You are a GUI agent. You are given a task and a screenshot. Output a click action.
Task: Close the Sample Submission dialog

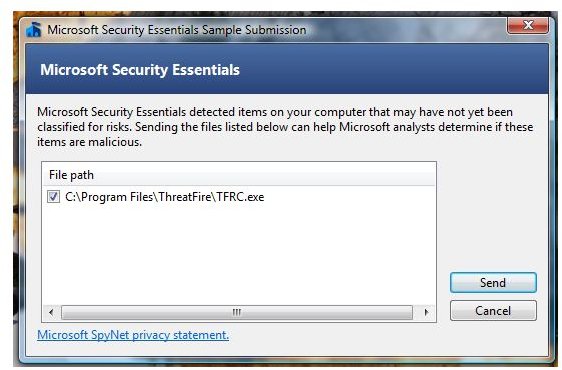[528, 25]
